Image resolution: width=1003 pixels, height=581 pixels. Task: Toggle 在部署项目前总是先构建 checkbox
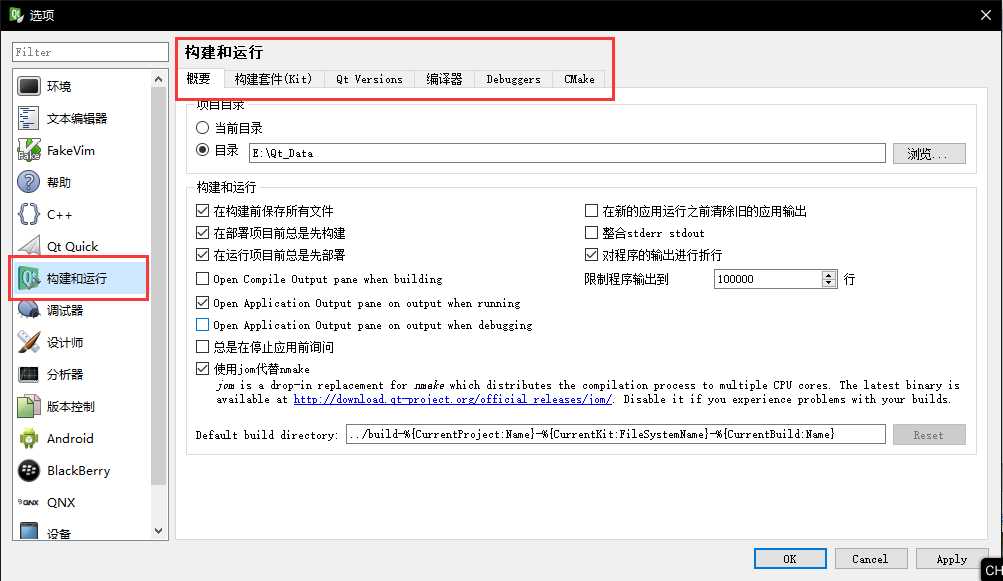point(202,232)
